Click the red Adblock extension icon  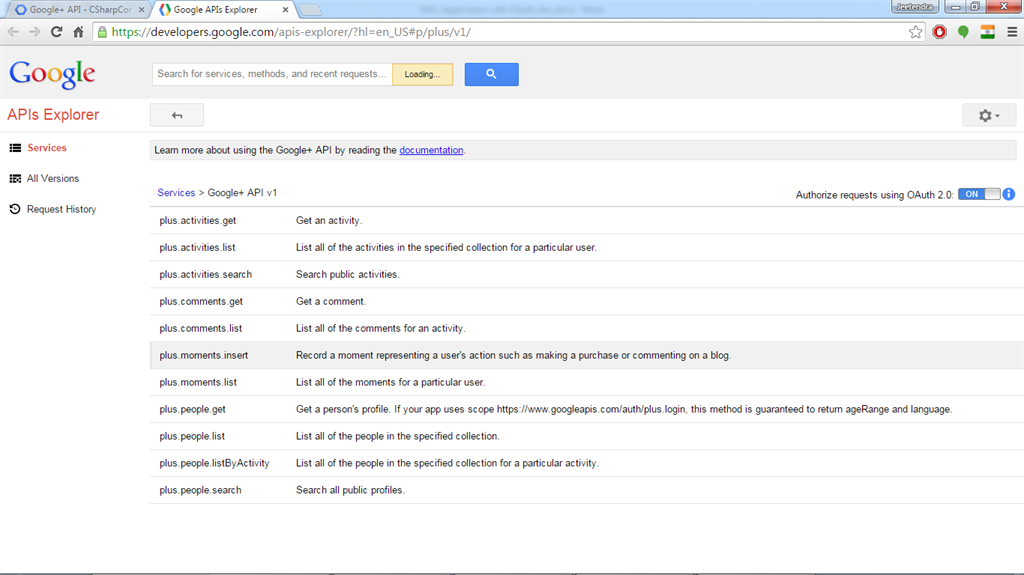point(940,32)
